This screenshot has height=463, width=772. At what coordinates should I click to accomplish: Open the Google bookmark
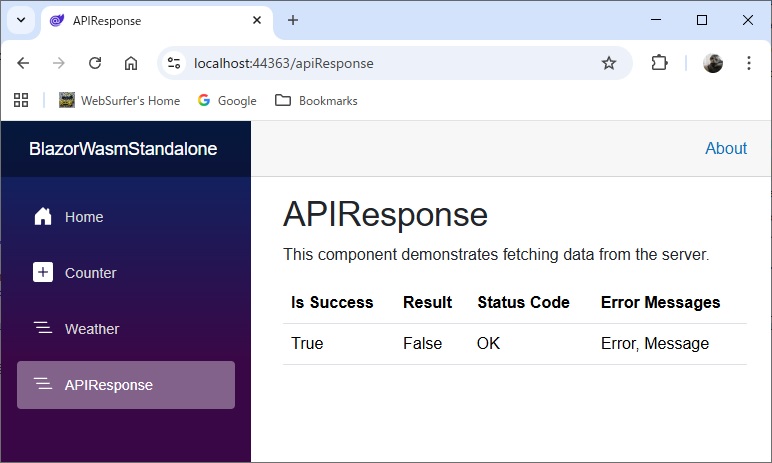click(227, 100)
